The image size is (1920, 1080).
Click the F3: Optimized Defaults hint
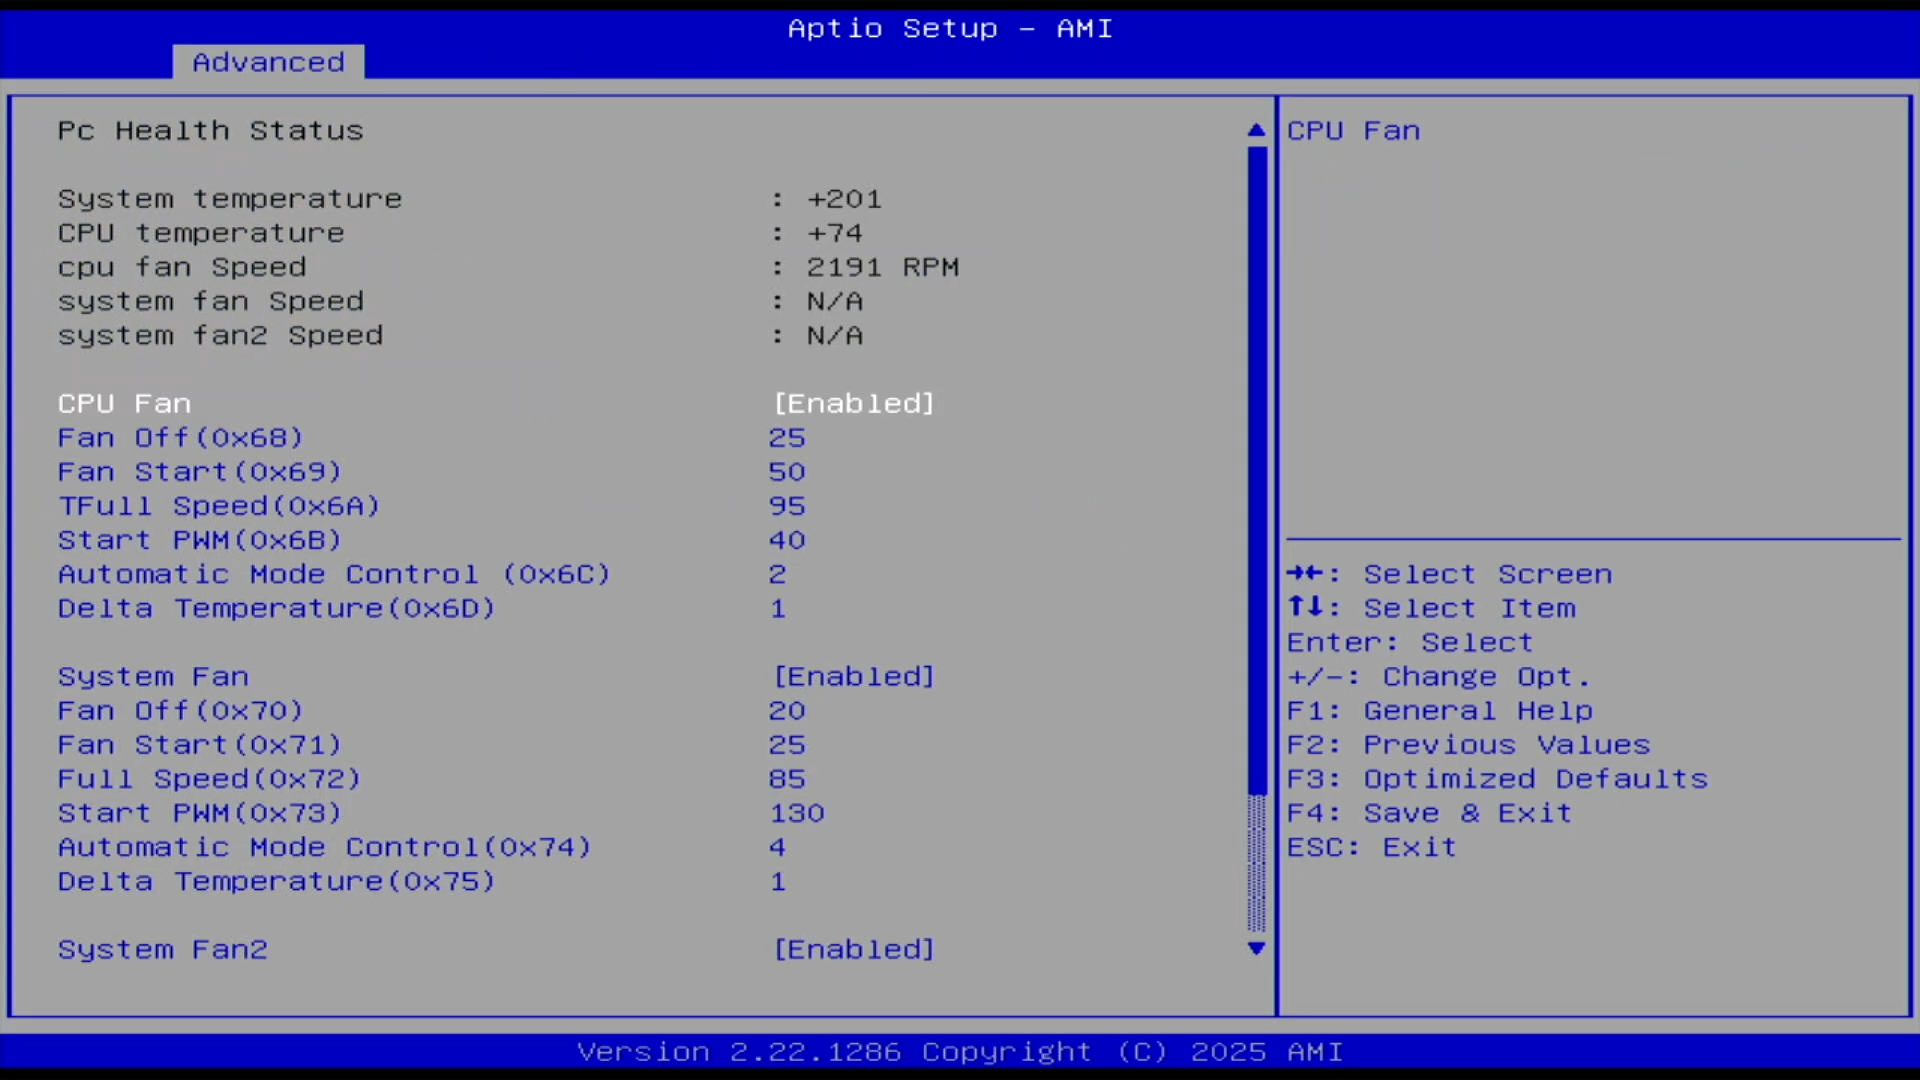coord(1496,779)
